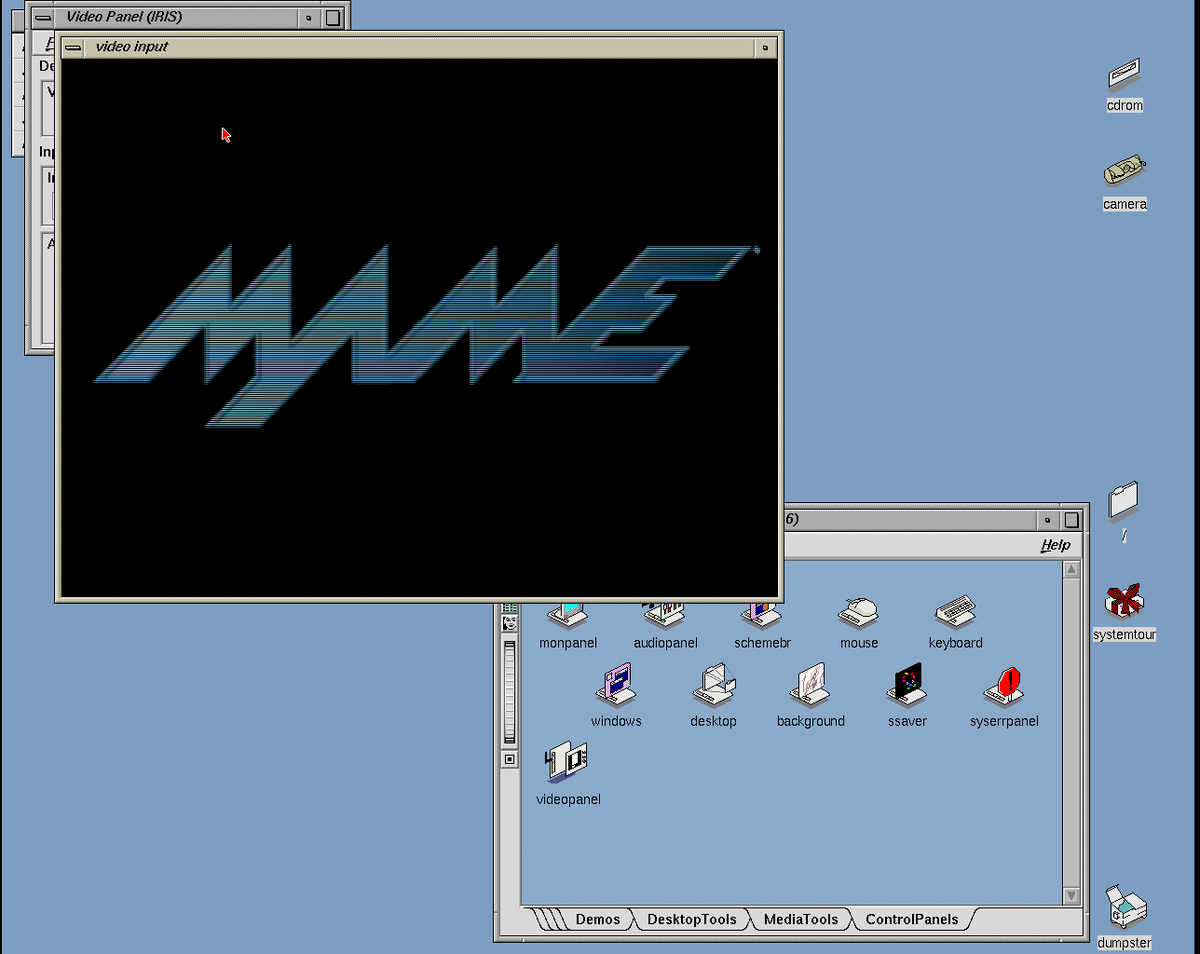
Task: Select the ssaver screensaver icon
Action: click(x=907, y=686)
